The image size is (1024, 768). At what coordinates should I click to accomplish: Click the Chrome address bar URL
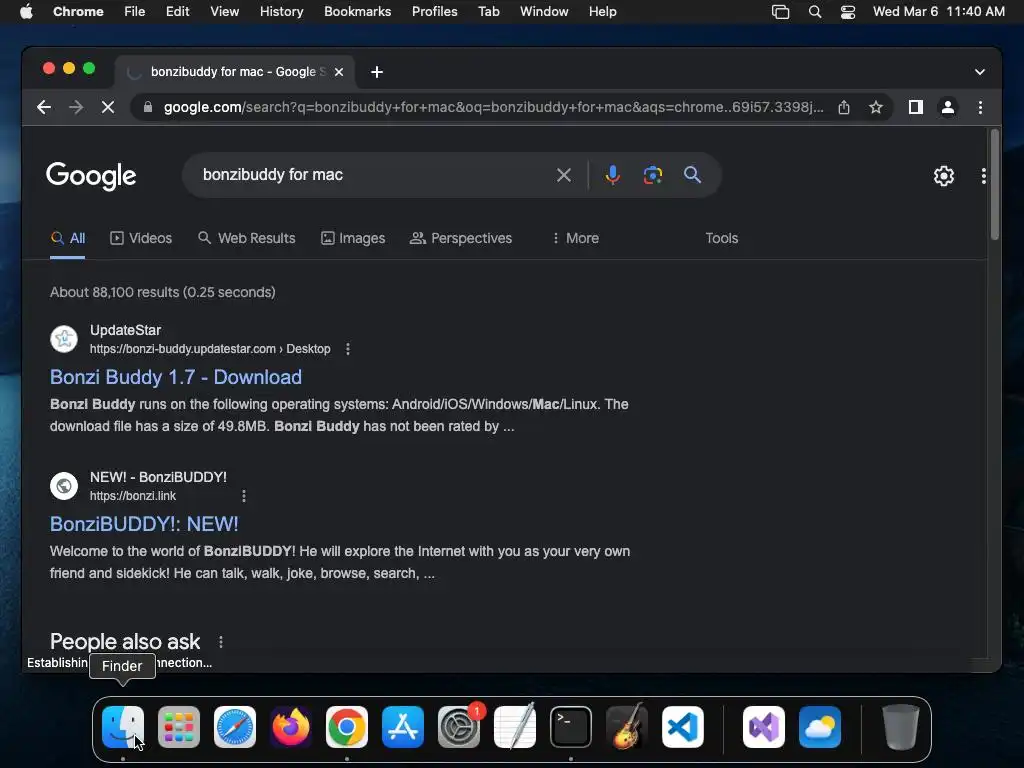point(493,107)
